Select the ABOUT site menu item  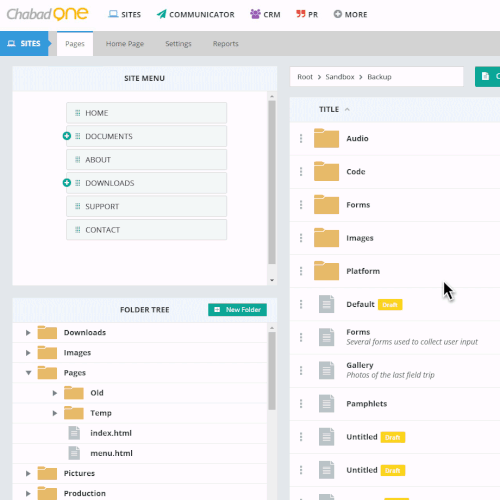click(146, 160)
